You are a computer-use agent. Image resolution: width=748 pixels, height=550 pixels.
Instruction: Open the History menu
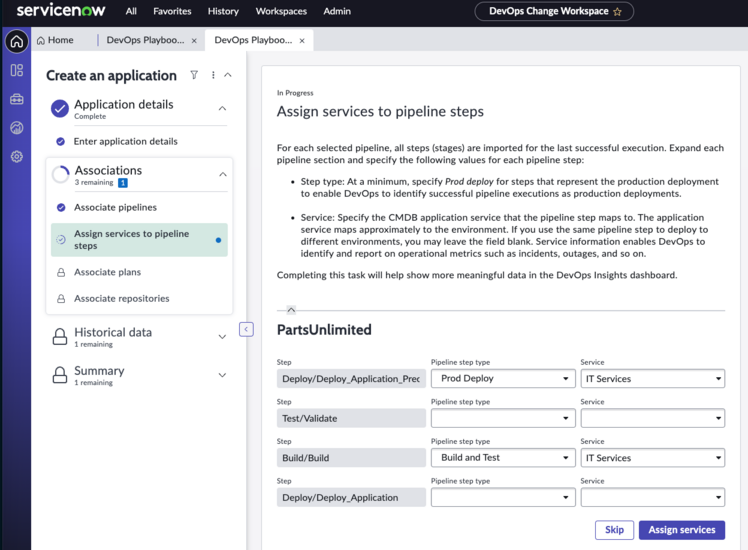pyautogui.click(x=223, y=11)
